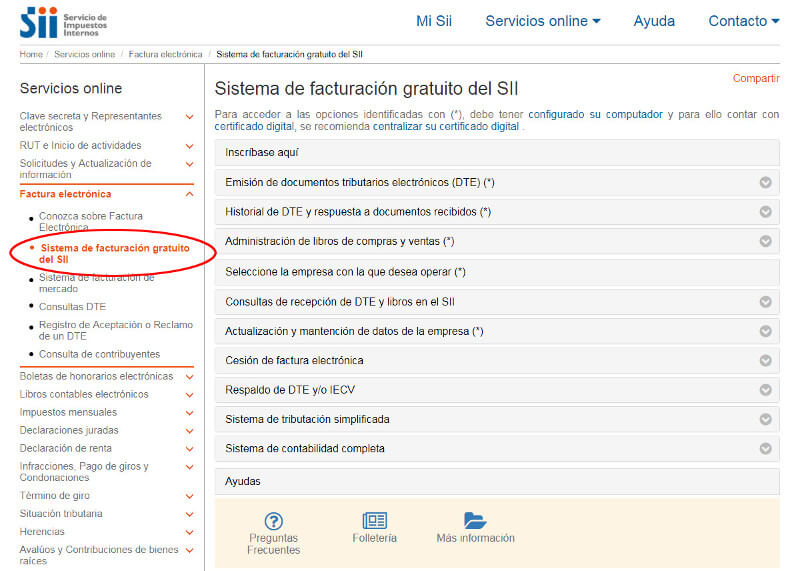Open Preguntas Frecuentes question mark icon

[273, 520]
